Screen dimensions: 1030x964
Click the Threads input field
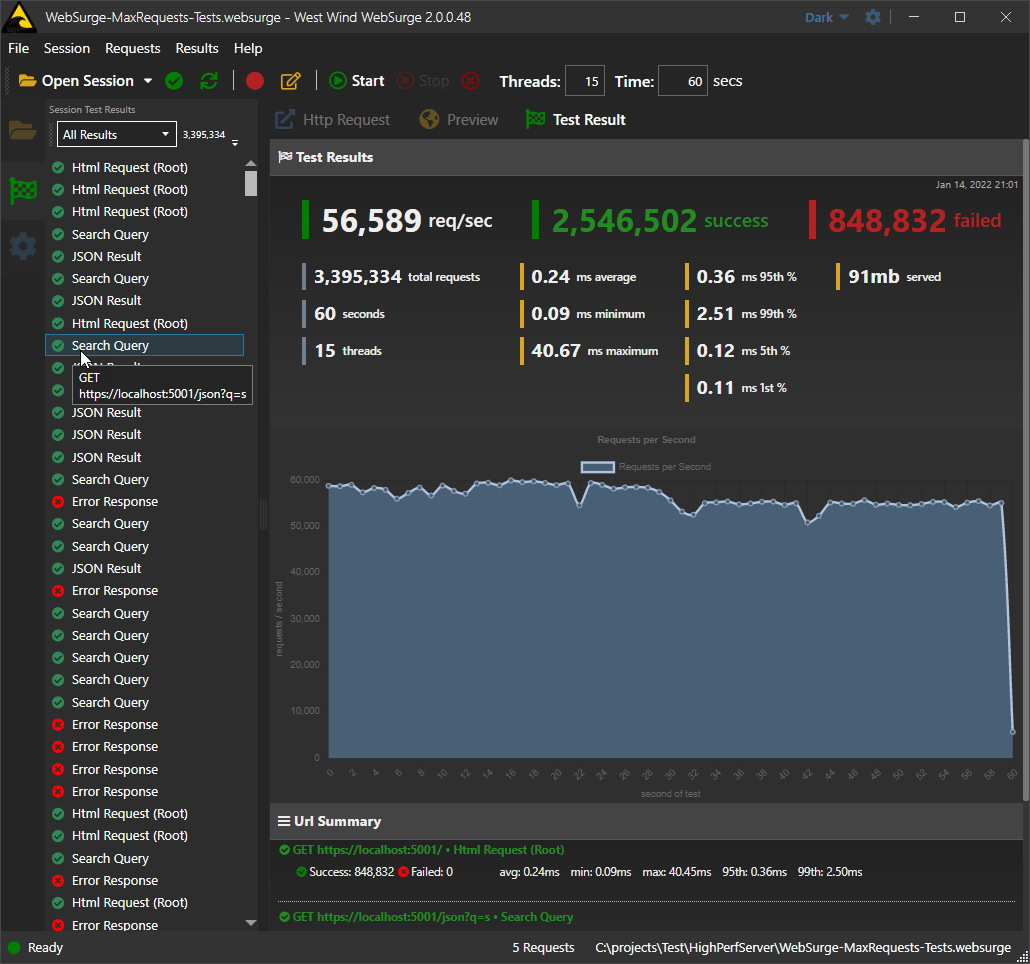(585, 81)
